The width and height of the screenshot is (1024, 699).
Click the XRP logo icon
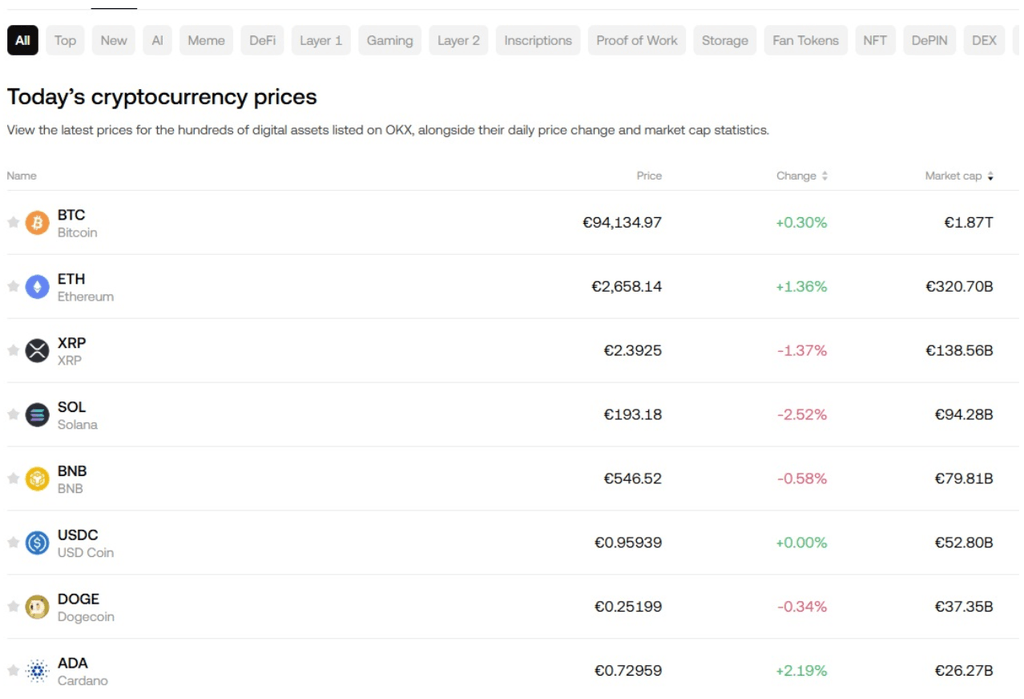coord(37,350)
